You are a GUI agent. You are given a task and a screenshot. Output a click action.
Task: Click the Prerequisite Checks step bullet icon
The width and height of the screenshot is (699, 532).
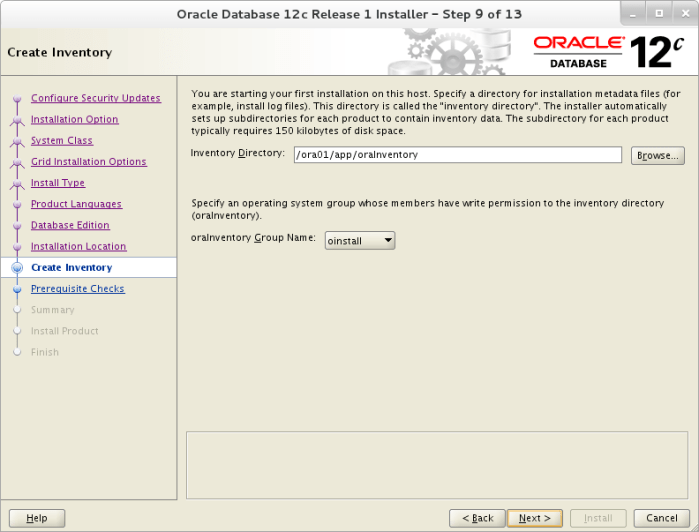tap(17, 289)
